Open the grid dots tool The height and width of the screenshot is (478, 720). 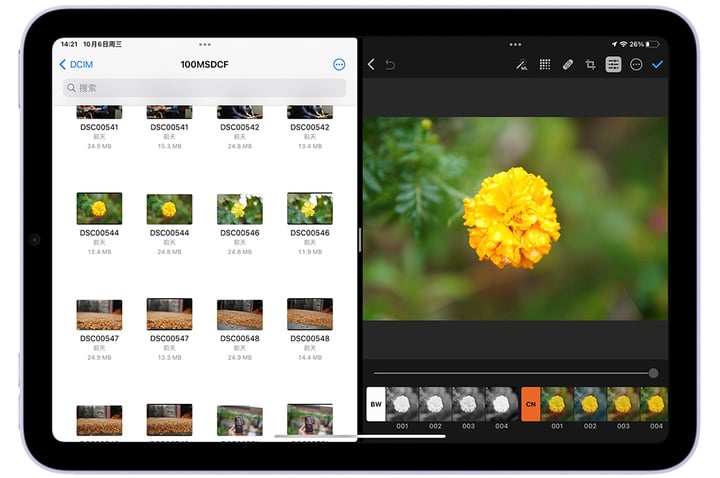pos(545,65)
